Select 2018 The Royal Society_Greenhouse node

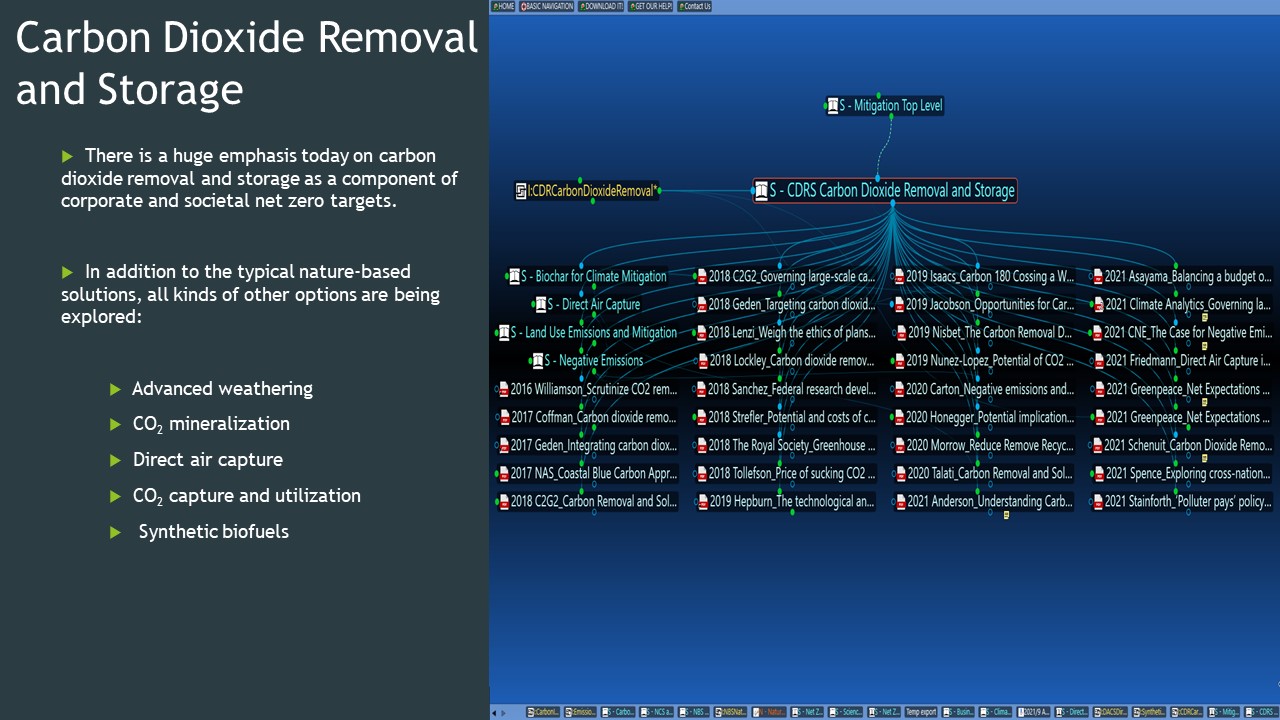click(x=786, y=445)
